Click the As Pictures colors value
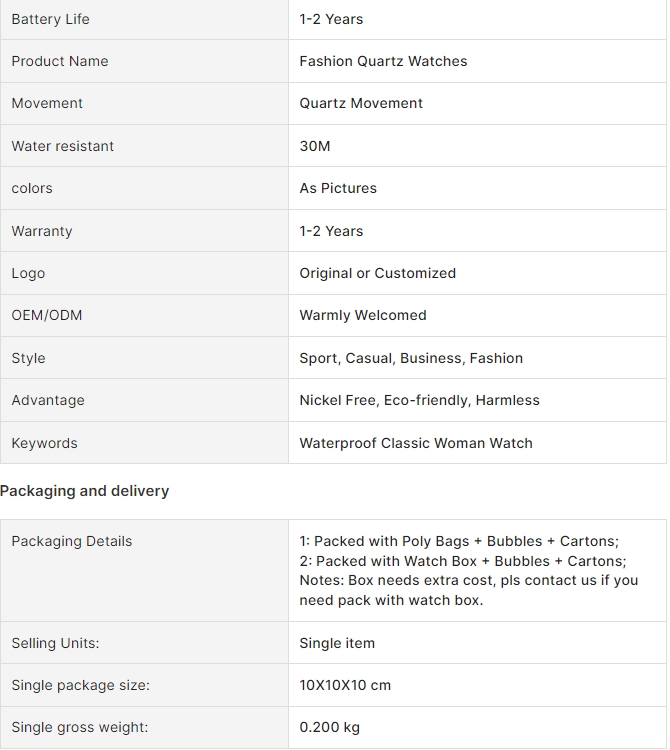Viewport: 670px width, 750px height. [338, 188]
